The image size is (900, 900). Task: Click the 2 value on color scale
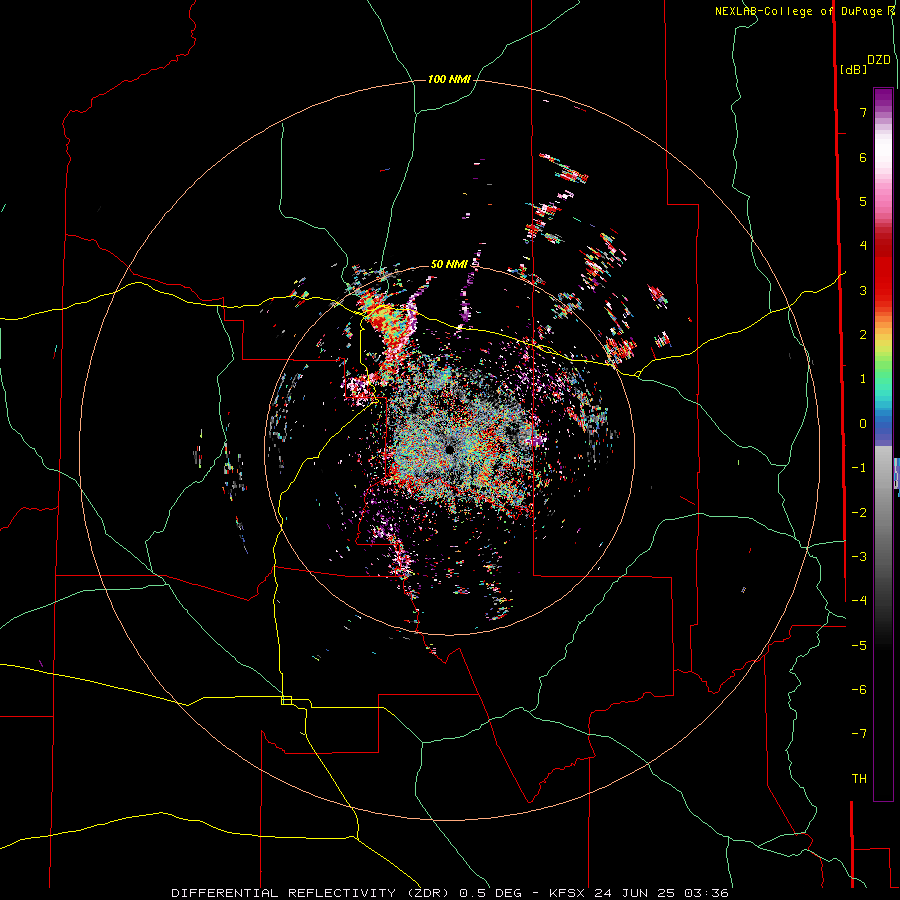863,335
